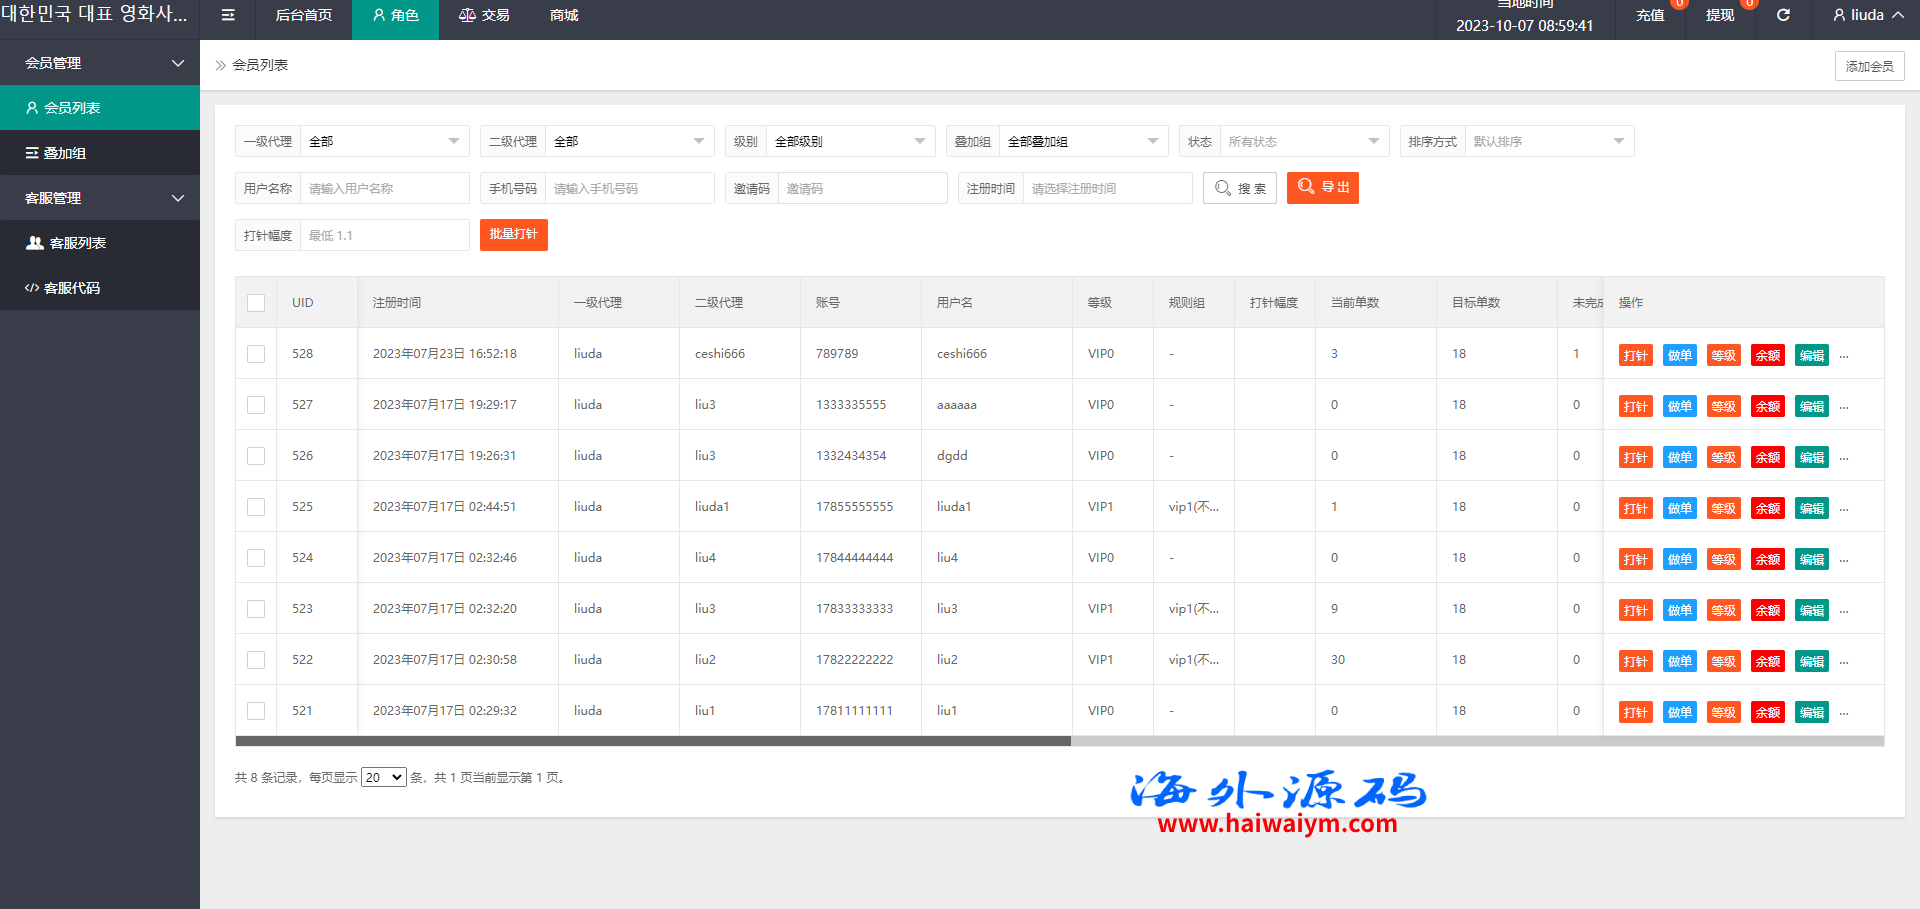The width and height of the screenshot is (1920, 909).
Task: Check the row checkbox for UID 528
Action: click(256, 354)
